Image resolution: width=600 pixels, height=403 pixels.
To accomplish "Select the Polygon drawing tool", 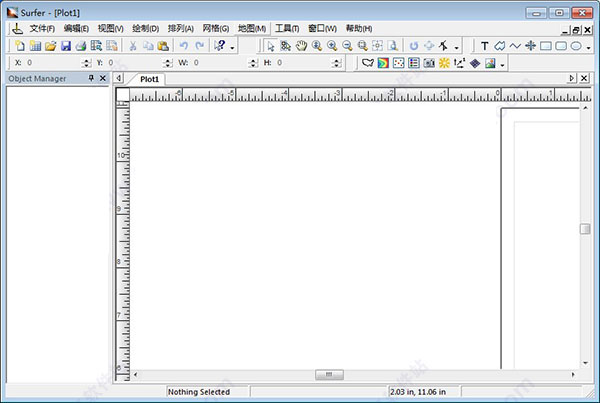I will click(499, 46).
